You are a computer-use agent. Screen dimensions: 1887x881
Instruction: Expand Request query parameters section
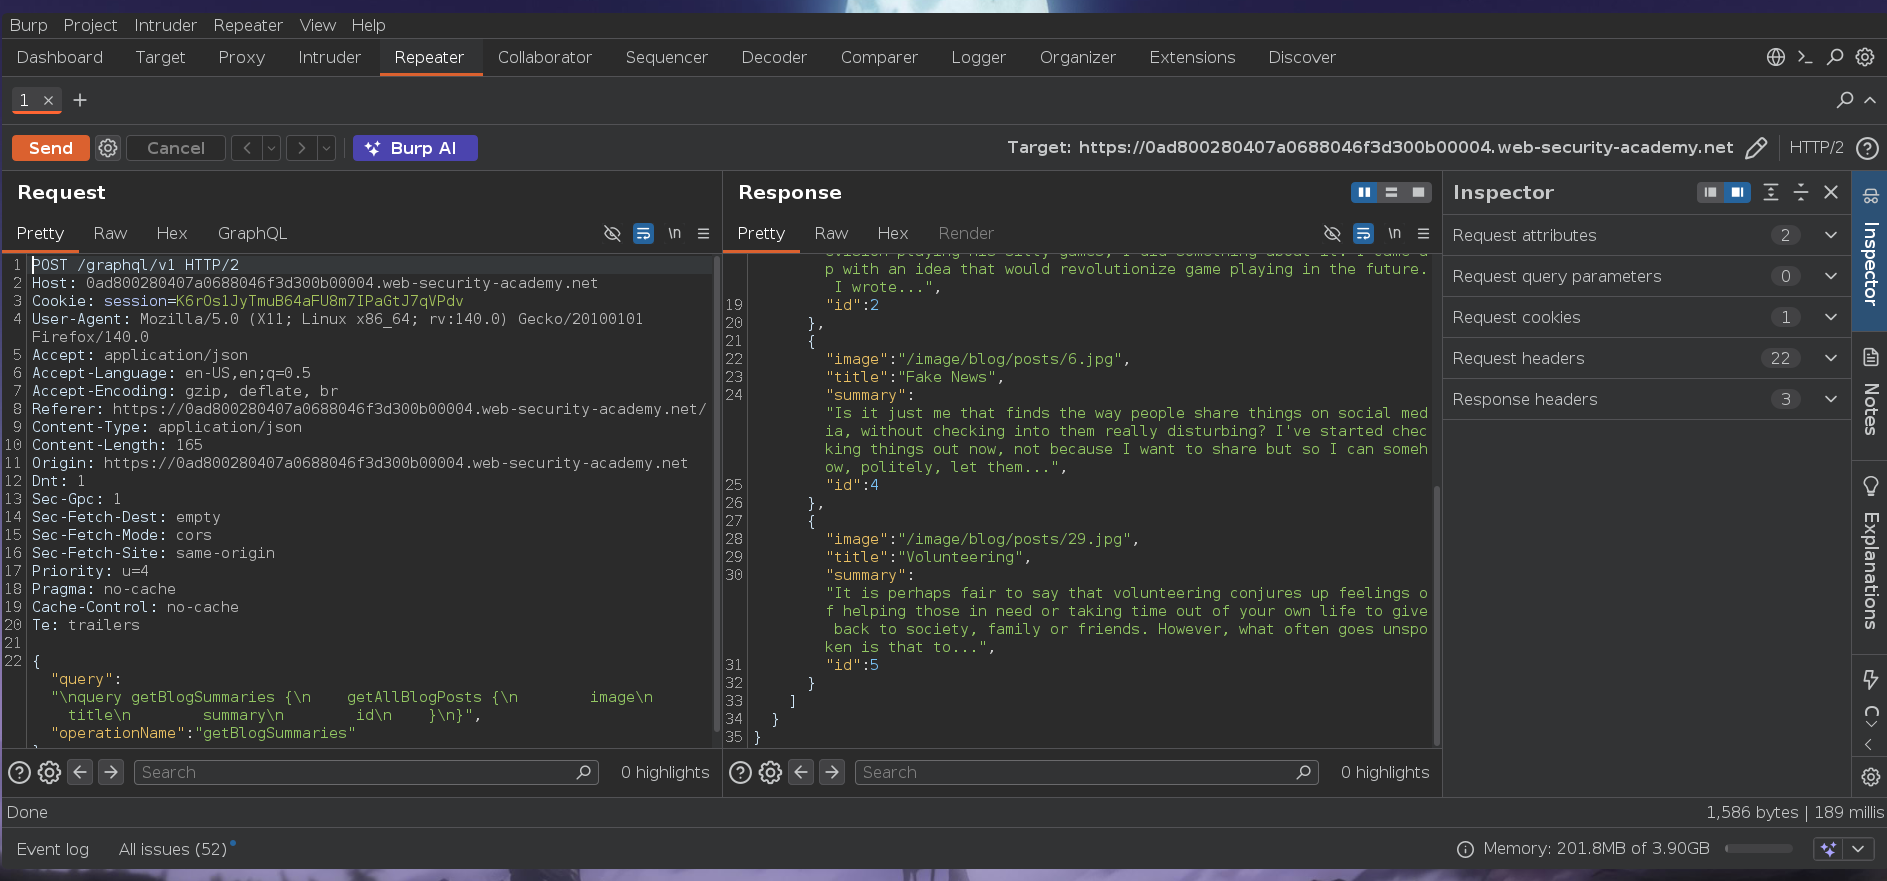click(1646, 276)
